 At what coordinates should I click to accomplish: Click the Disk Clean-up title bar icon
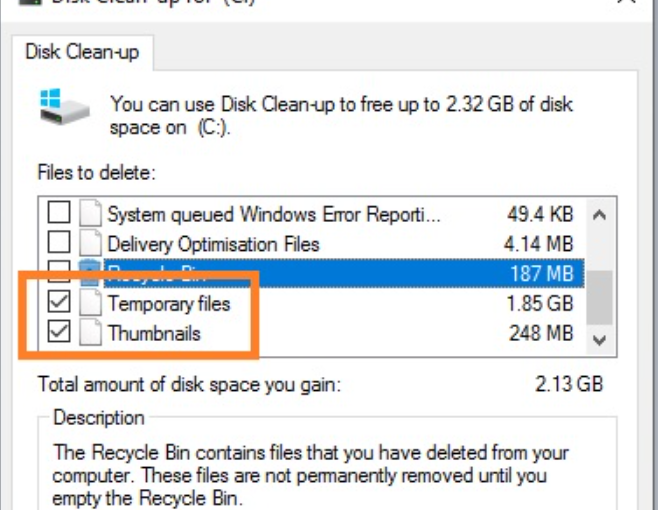[31, 2]
